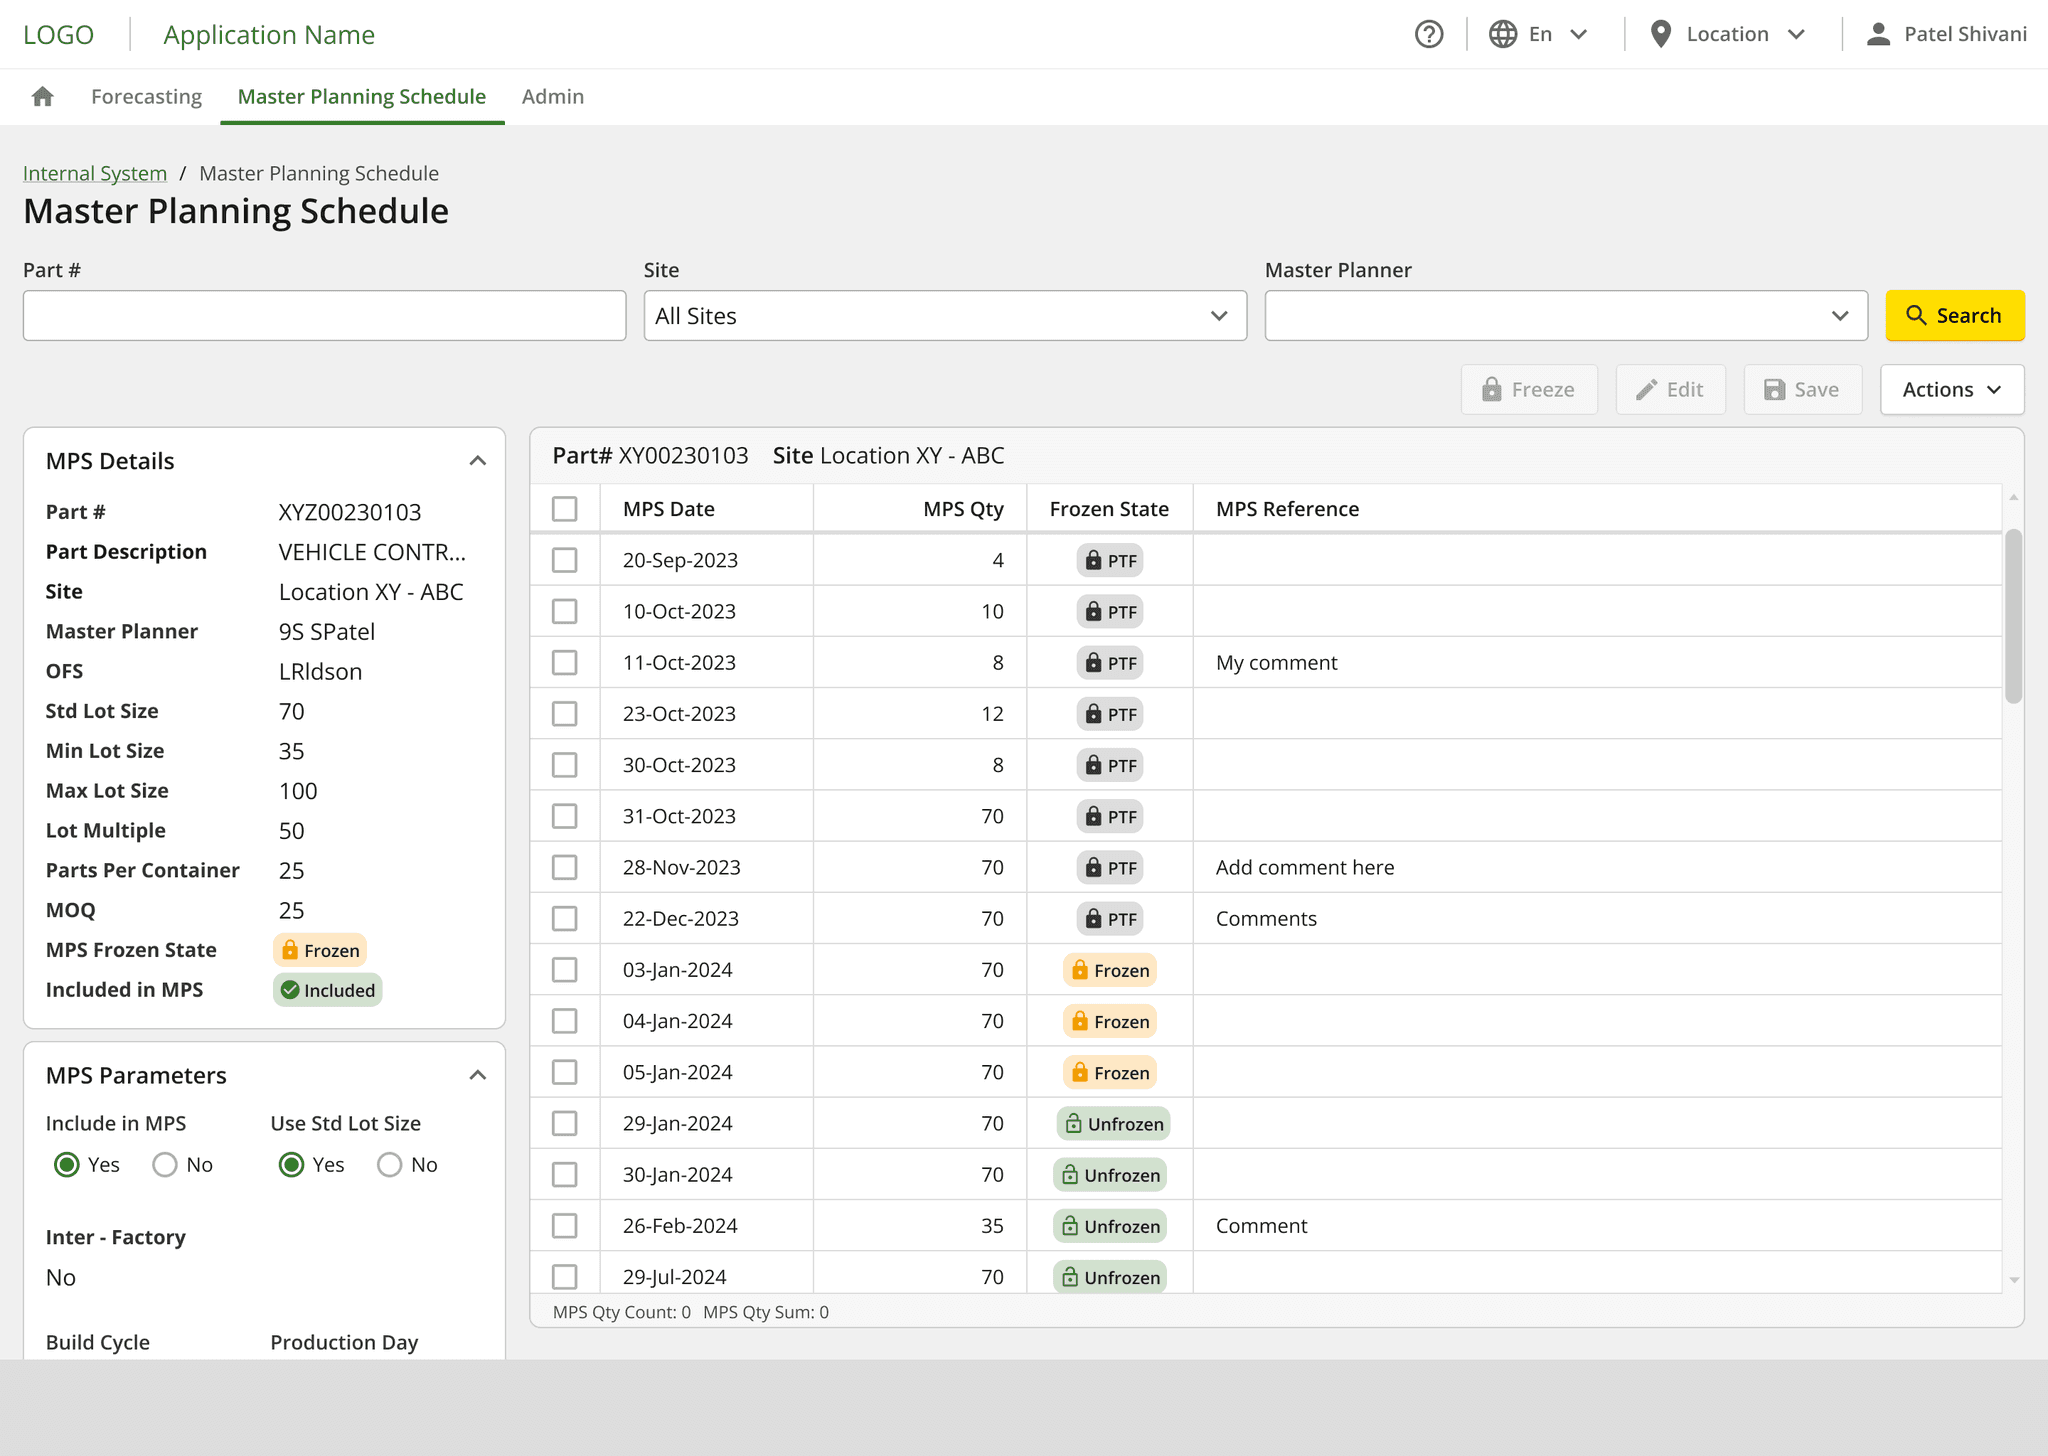Open the Admin tab
The width and height of the screenshot is (2048, 1456).
(552, 96)
